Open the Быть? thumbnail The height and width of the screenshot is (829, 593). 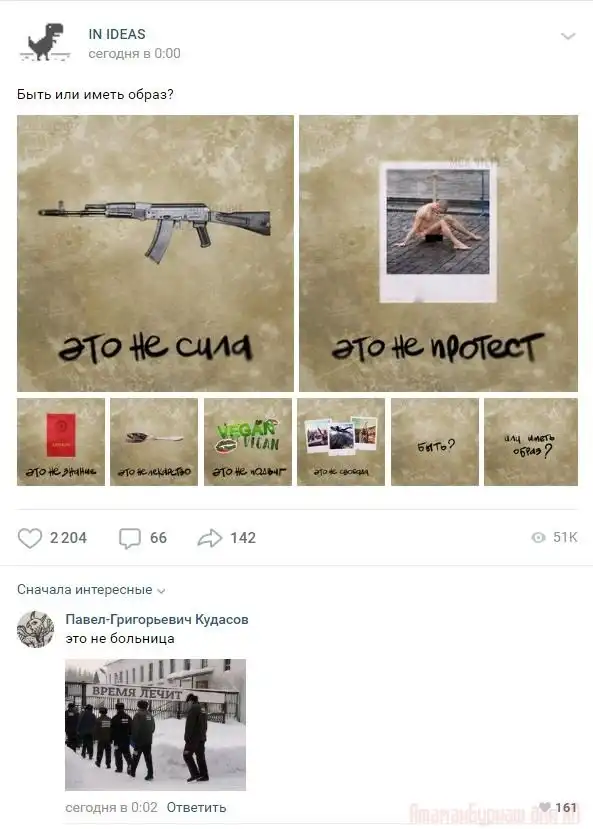(435, 442)
